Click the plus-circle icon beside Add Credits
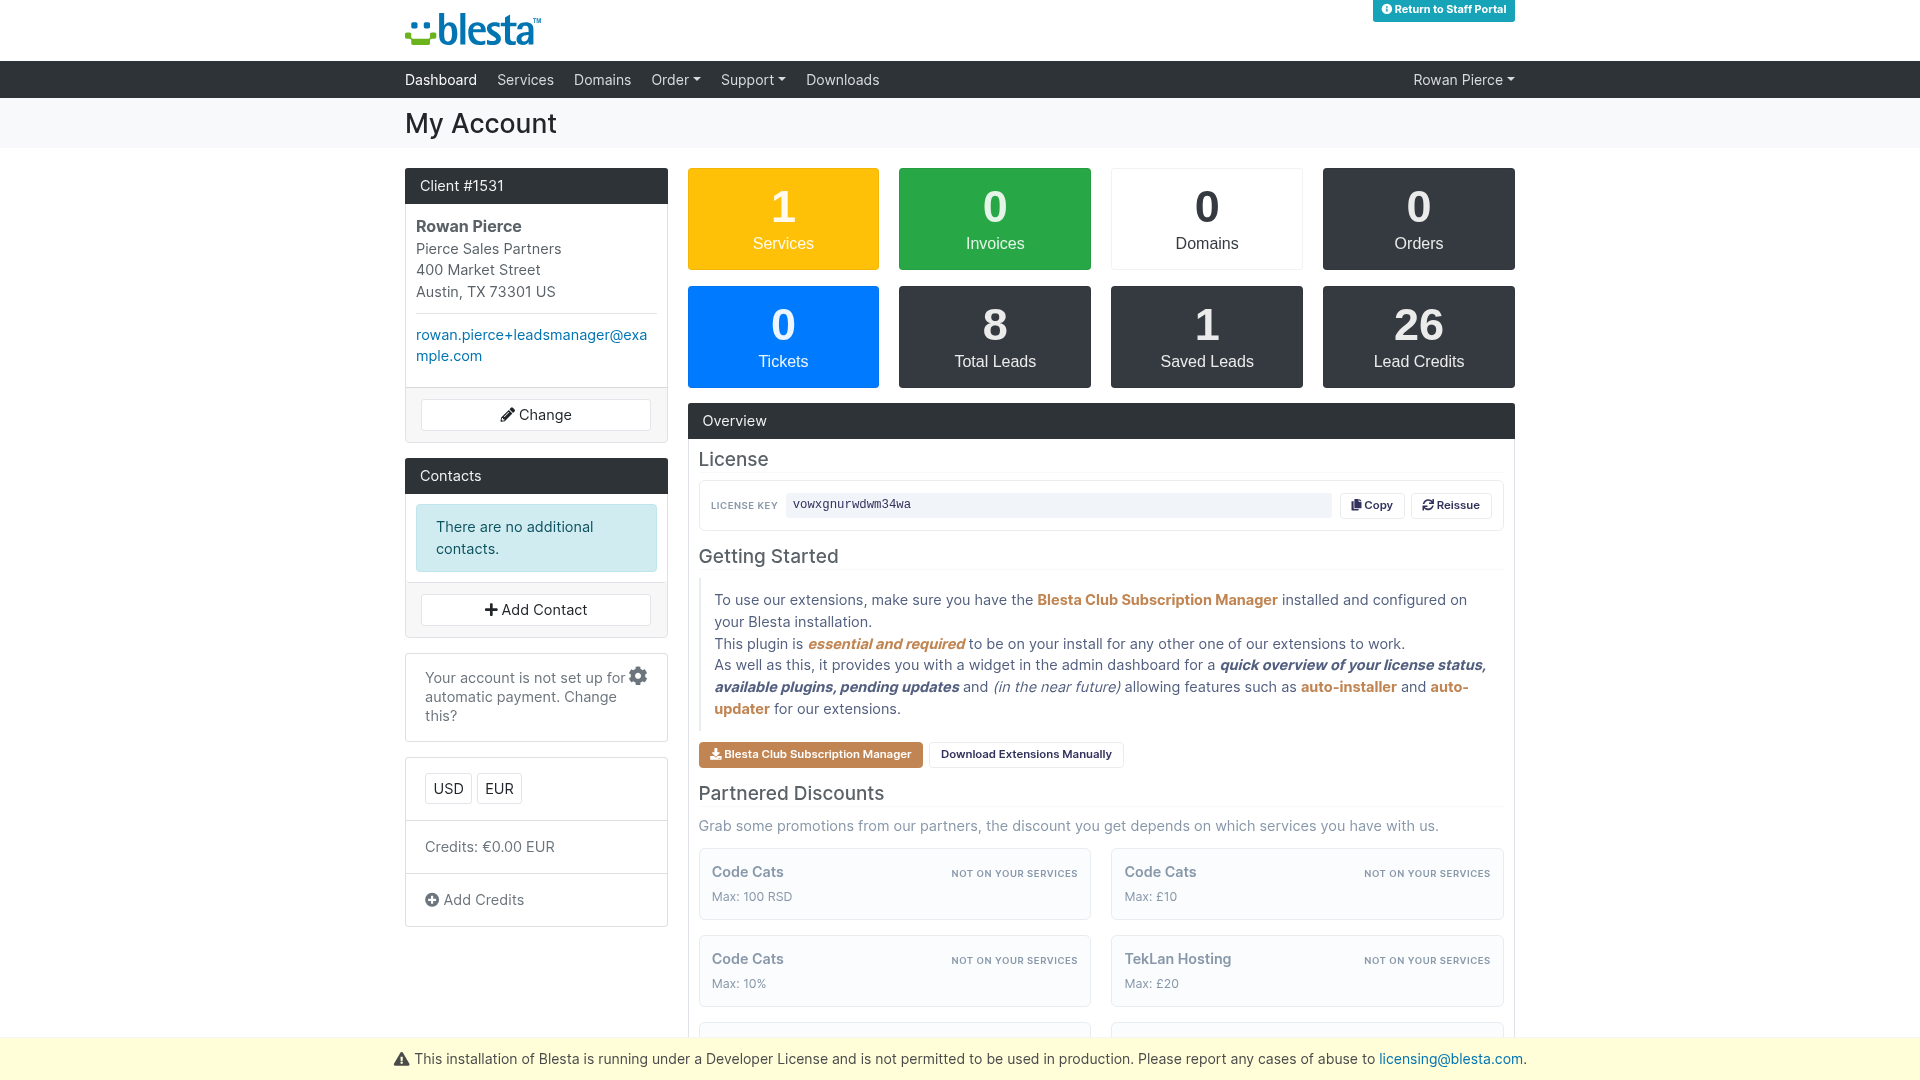 coord(432,900)
